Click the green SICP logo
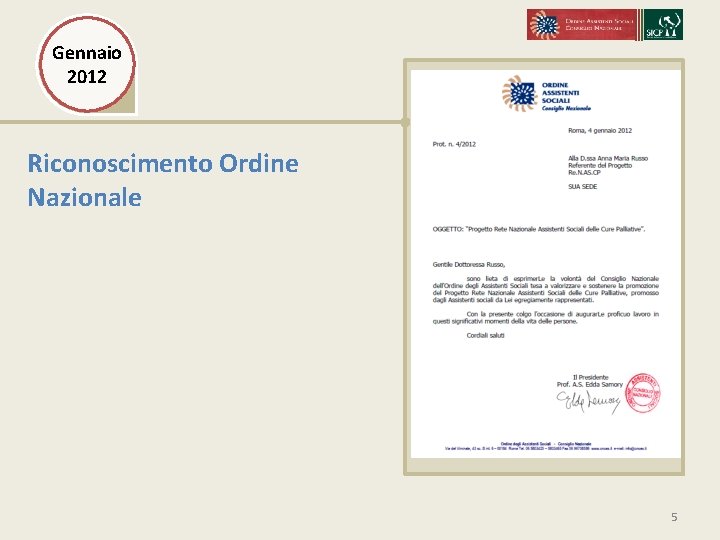The width and height of the screenshot is (720, 540). [663, 24]
